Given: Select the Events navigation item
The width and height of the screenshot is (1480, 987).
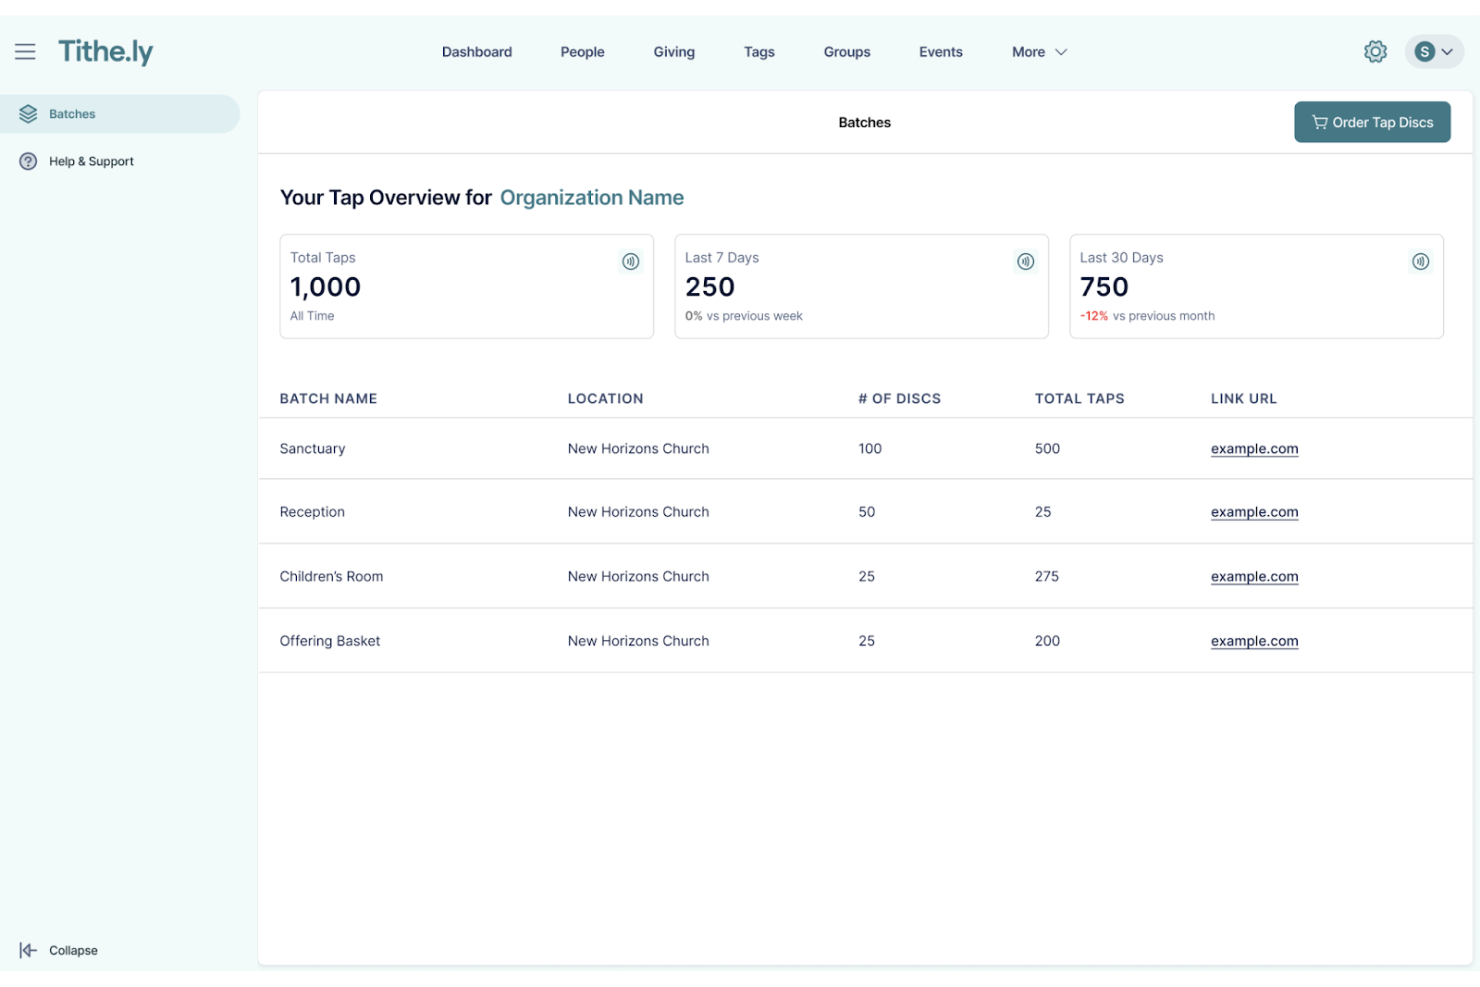Looking at the screenshot, I should tap(940, 51).
